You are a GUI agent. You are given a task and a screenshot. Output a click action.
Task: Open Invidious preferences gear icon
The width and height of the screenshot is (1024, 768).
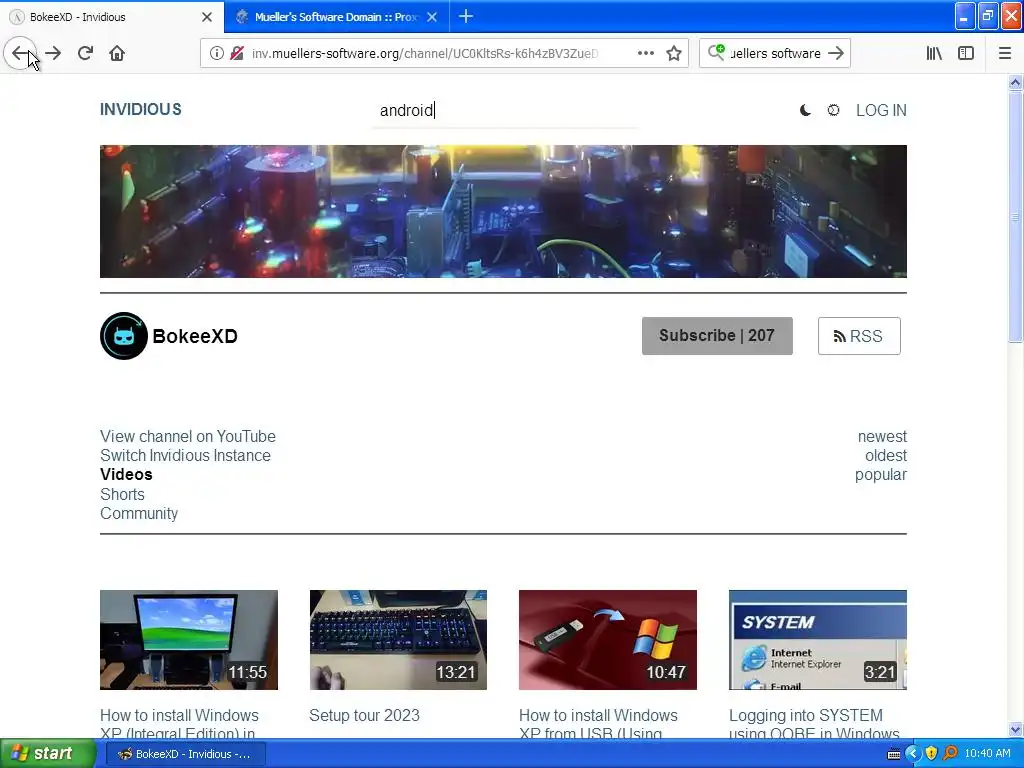pos(833,110)
